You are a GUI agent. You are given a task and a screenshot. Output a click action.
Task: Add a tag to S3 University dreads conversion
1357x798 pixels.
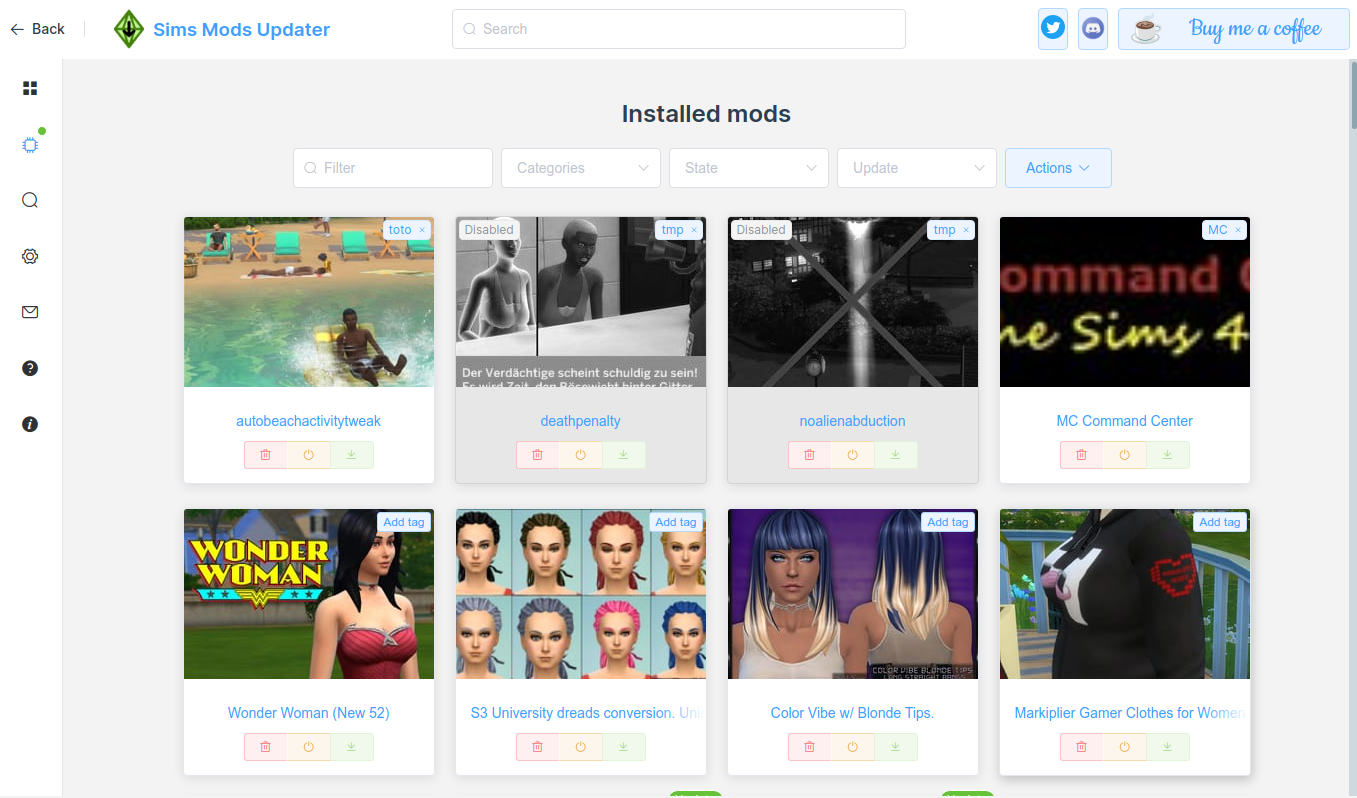676,522
